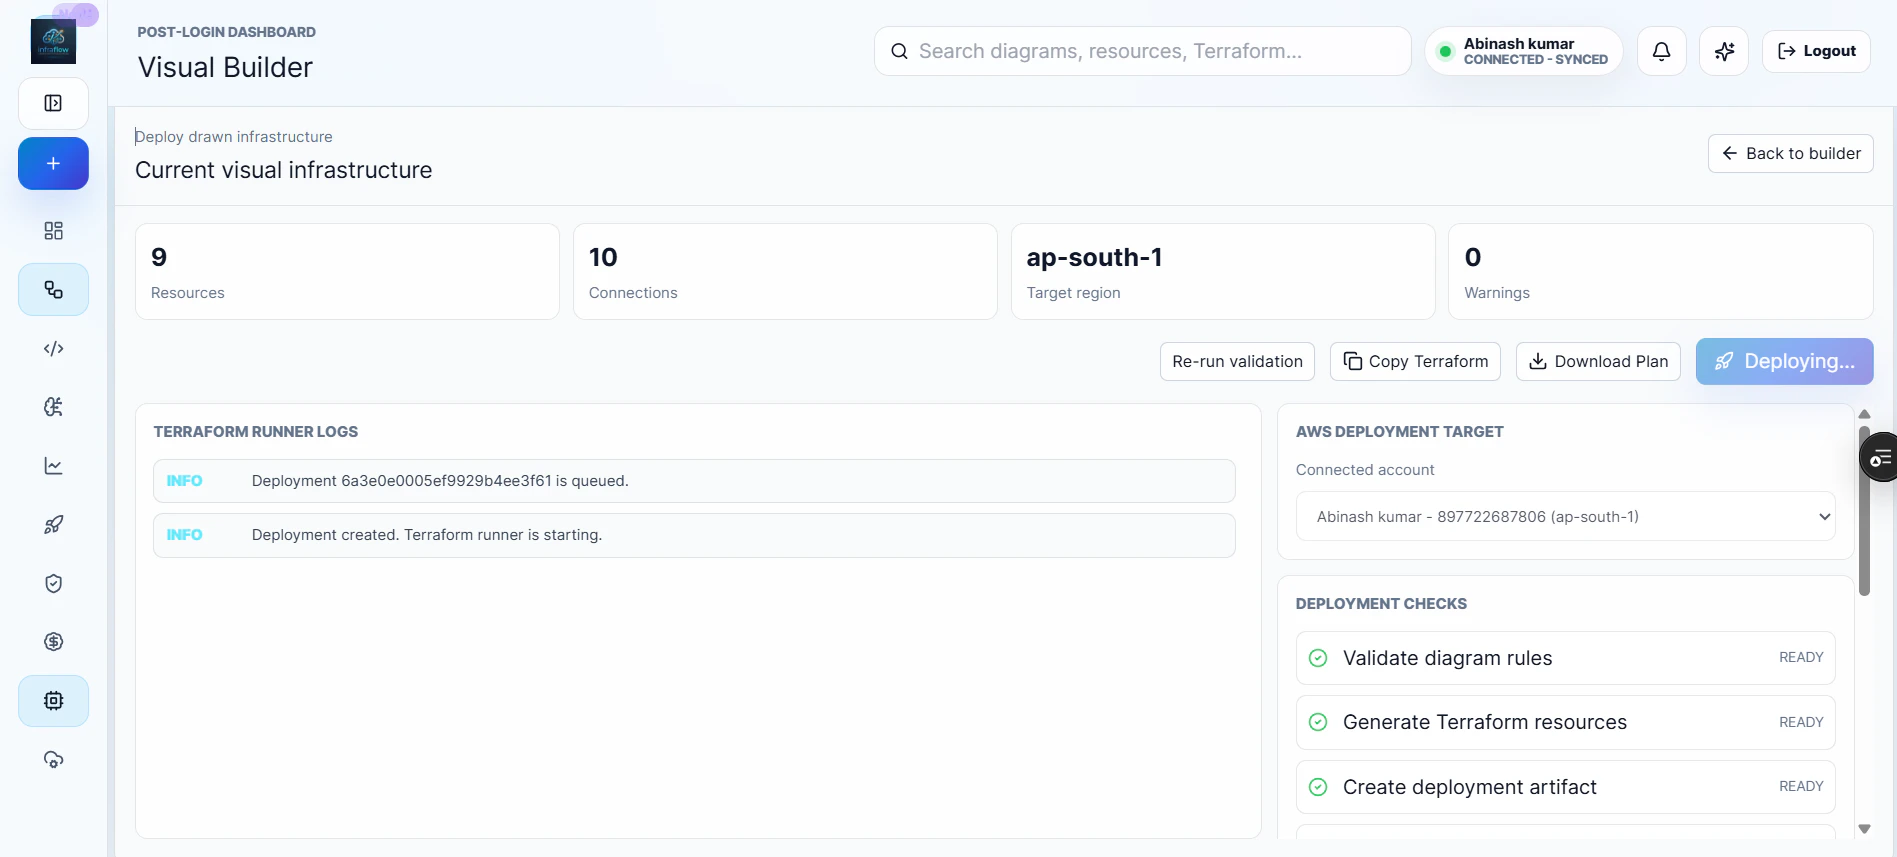This screenshot has width=1897, height=857.
Task: Click Re-run validation
Action: (x=1237, y=361)
